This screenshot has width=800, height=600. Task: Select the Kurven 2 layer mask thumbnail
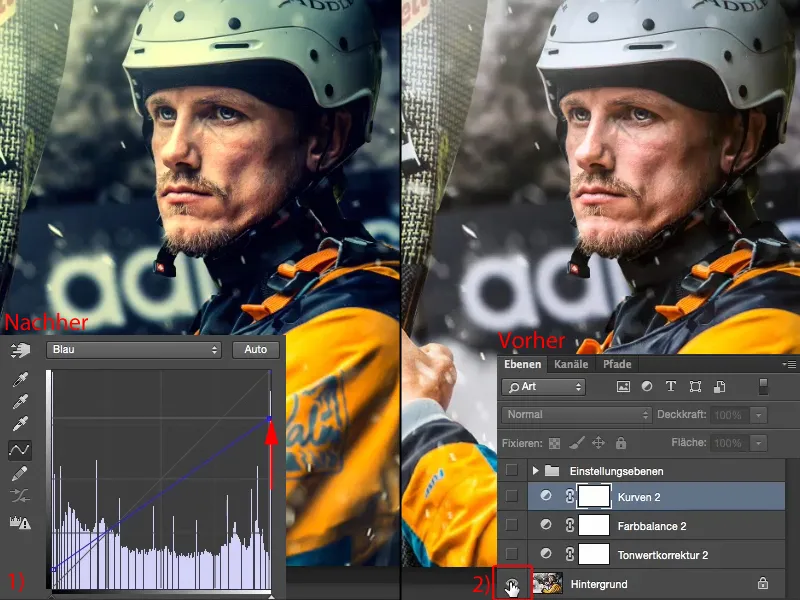coord(594,496)
